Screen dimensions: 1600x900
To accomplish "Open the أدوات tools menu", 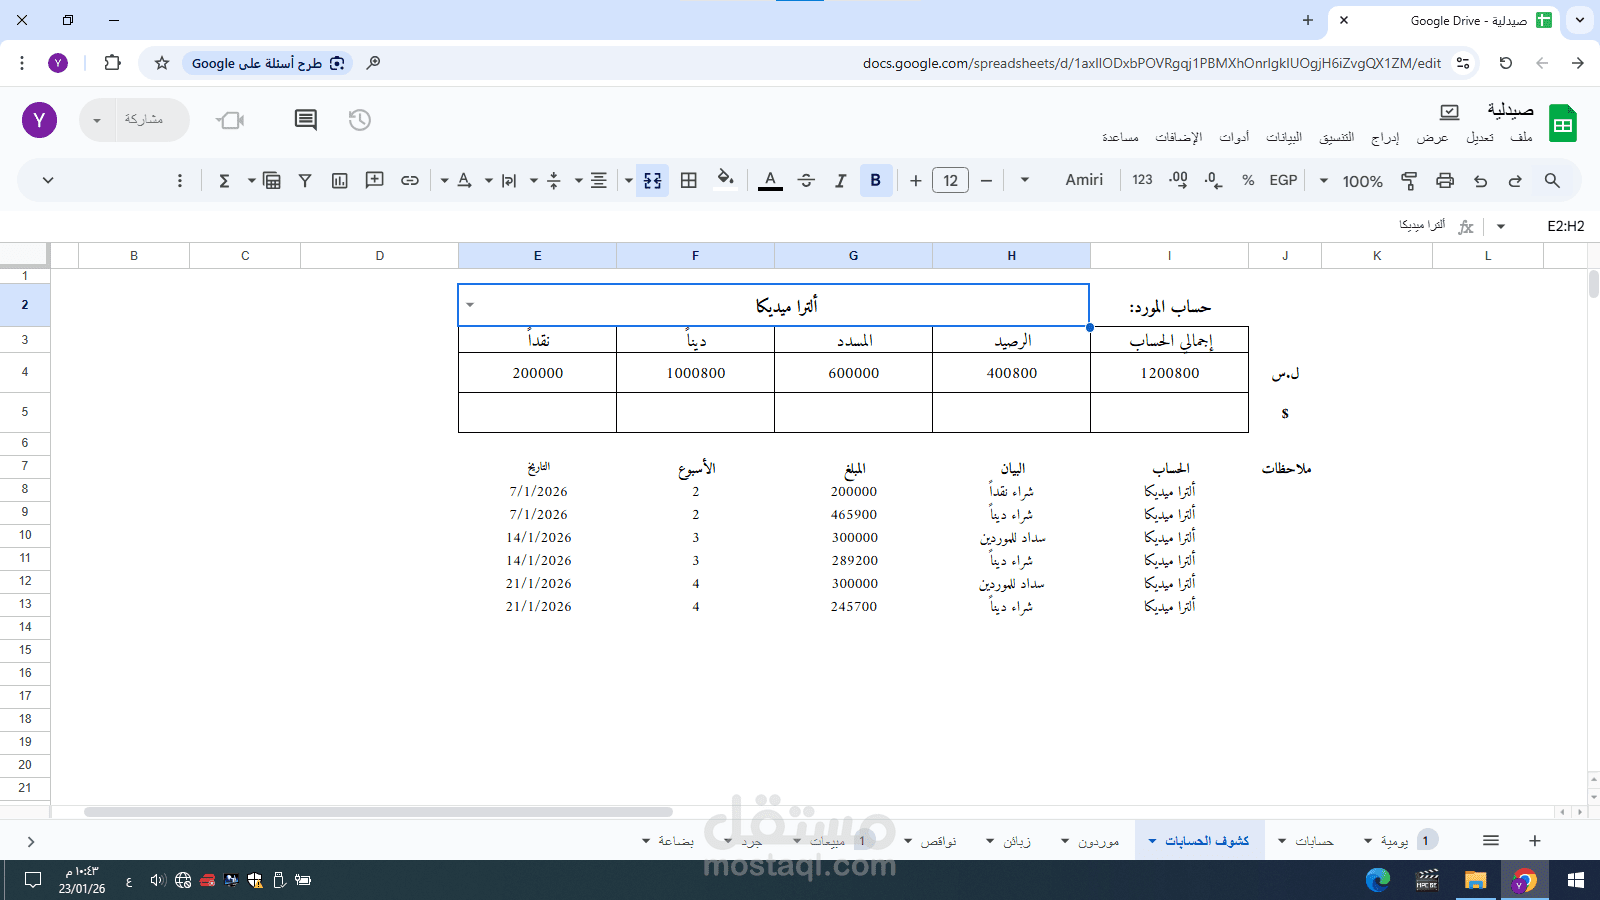I will coord(1234,138).
